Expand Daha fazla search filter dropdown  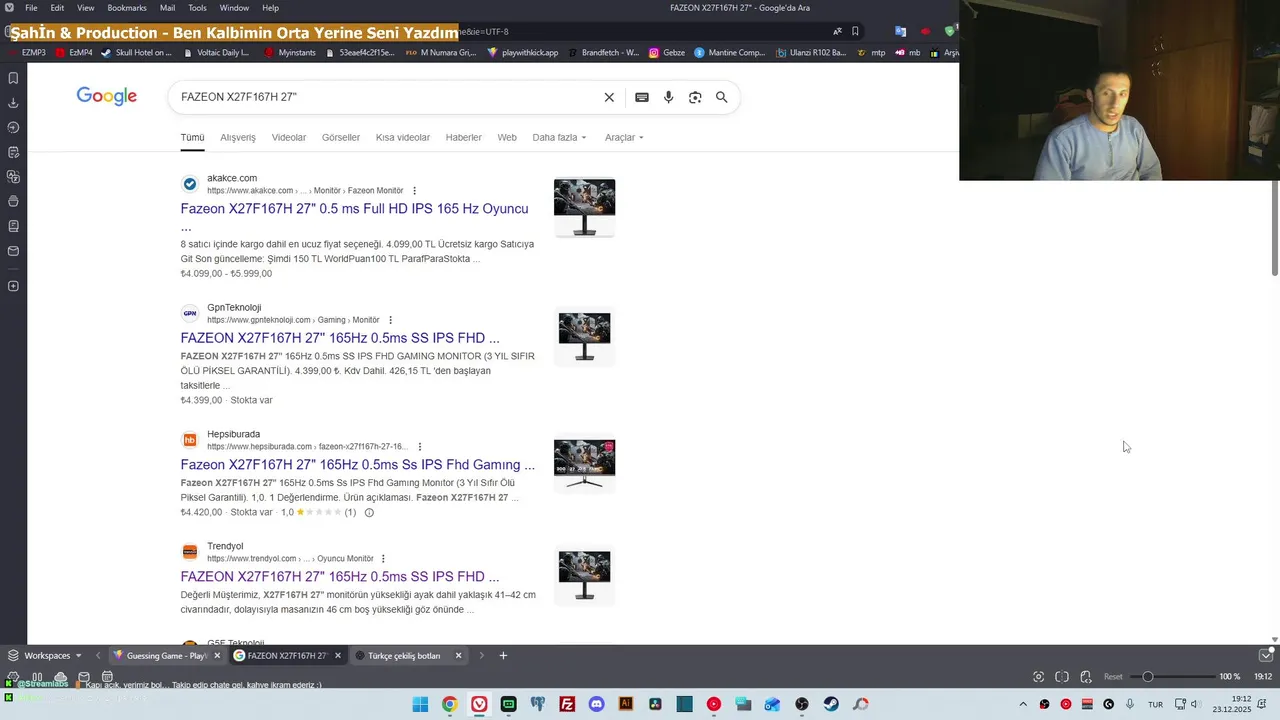pos(559,137)
